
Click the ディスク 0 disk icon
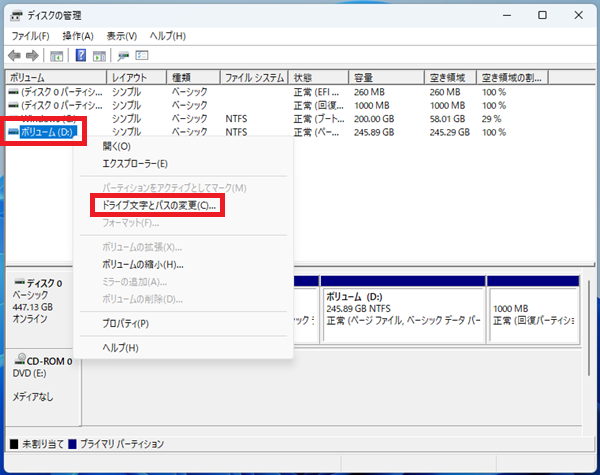pyautogui.click(x=20, y=282)
